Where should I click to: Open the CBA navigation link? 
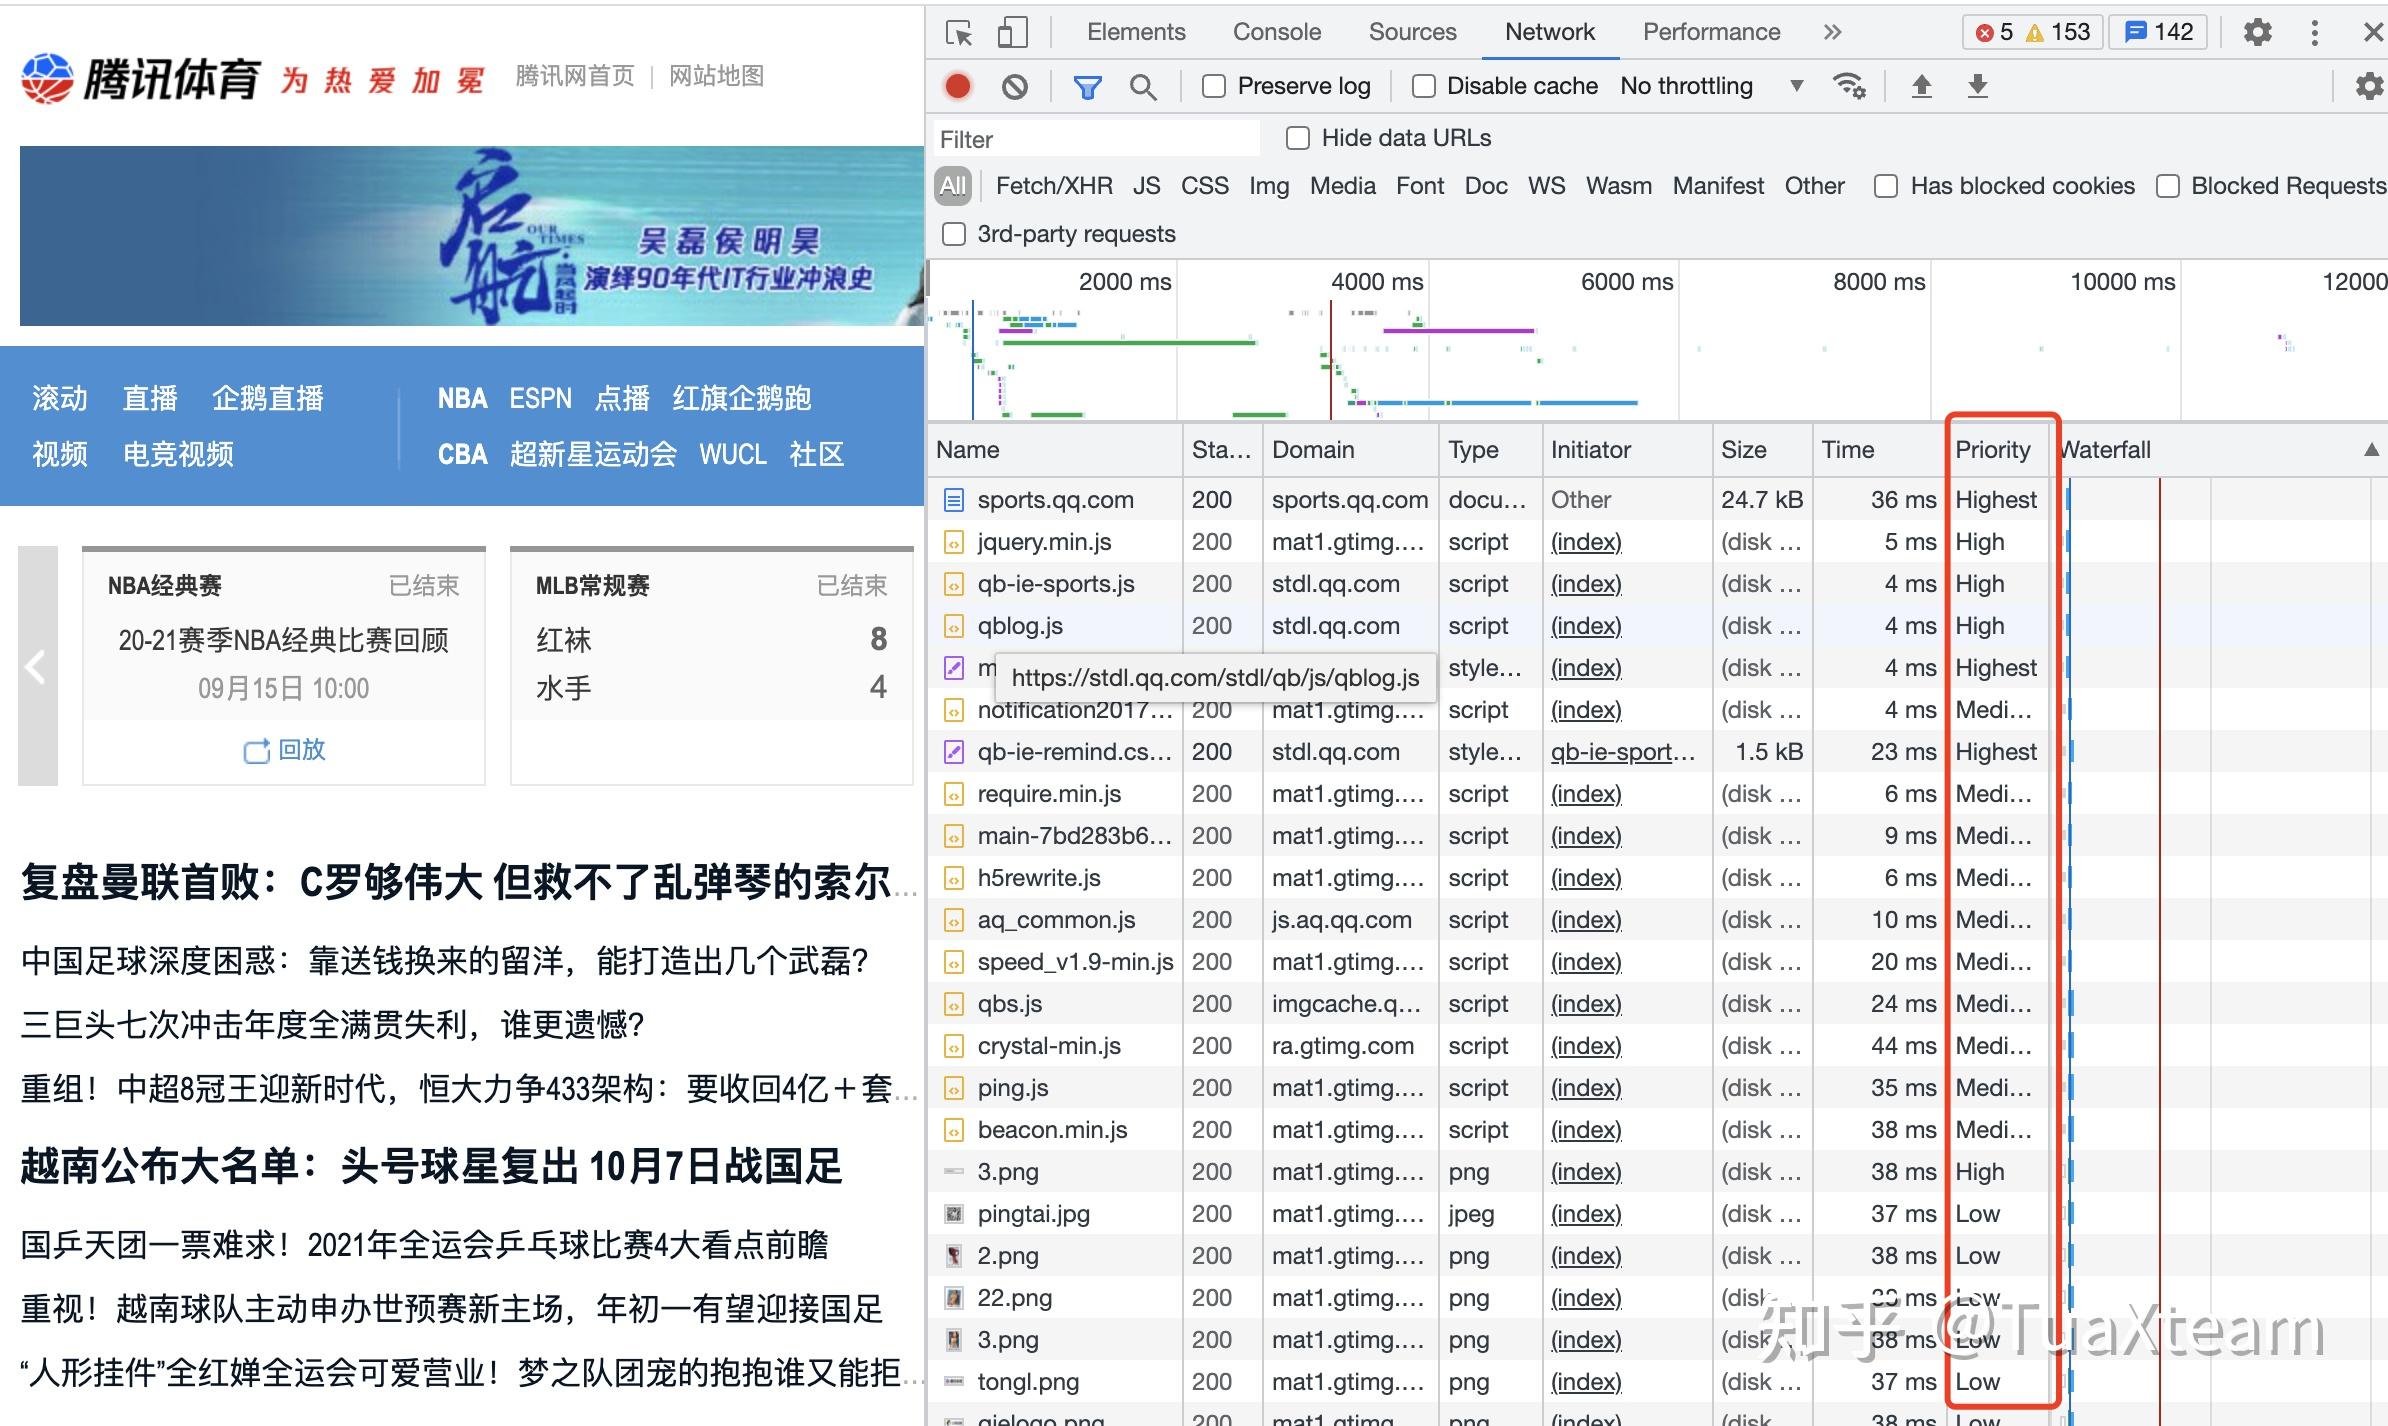coord(462,455)
